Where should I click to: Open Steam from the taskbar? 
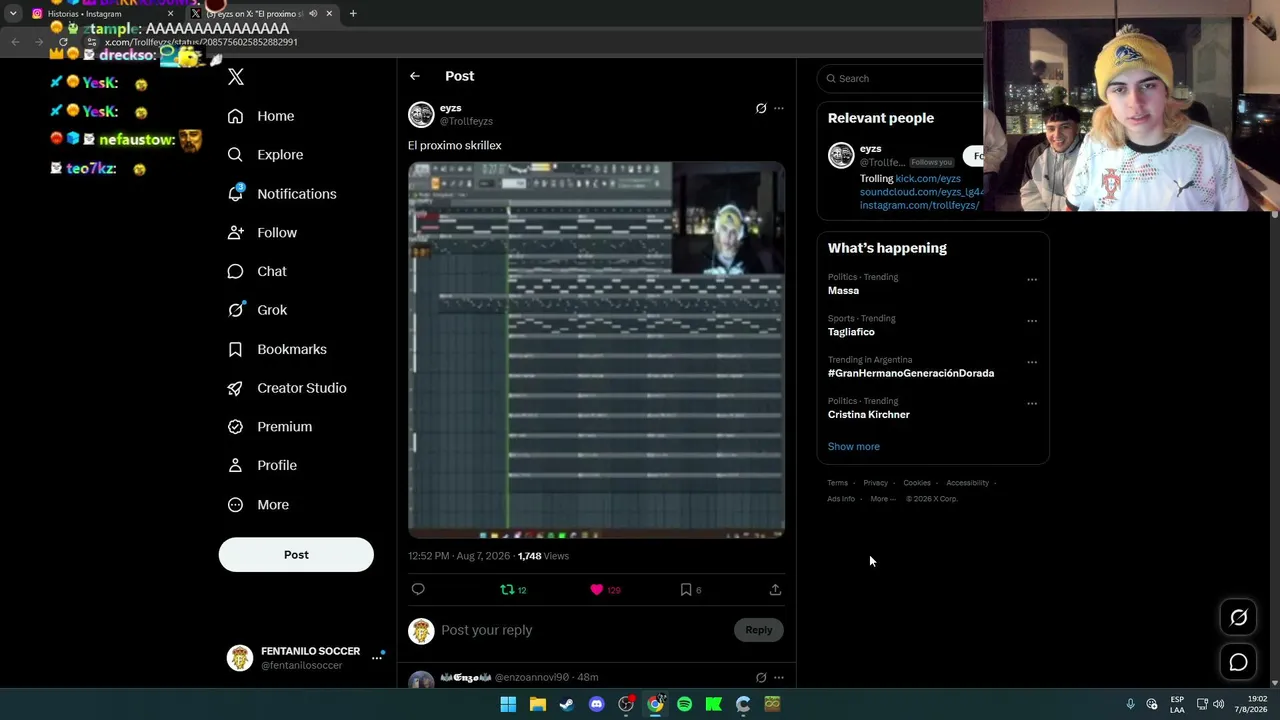(567, 704)
